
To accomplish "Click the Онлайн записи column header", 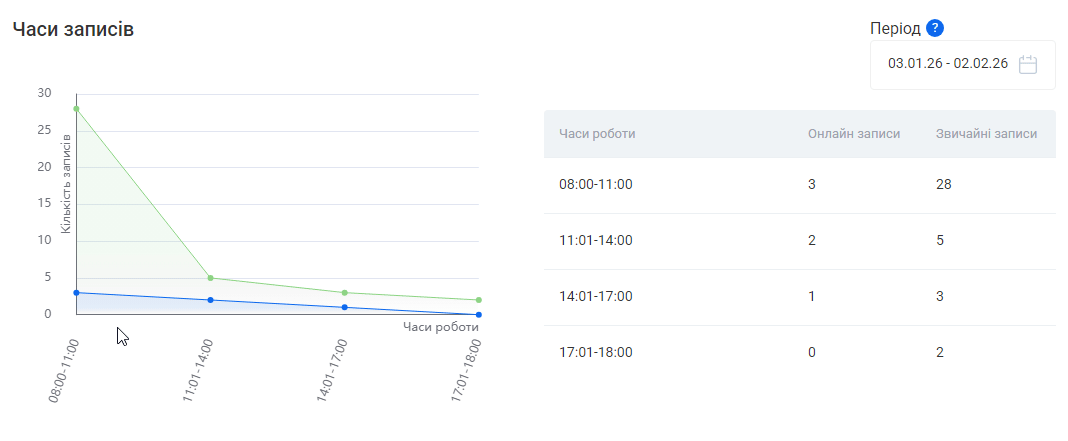I will [853, 134].
